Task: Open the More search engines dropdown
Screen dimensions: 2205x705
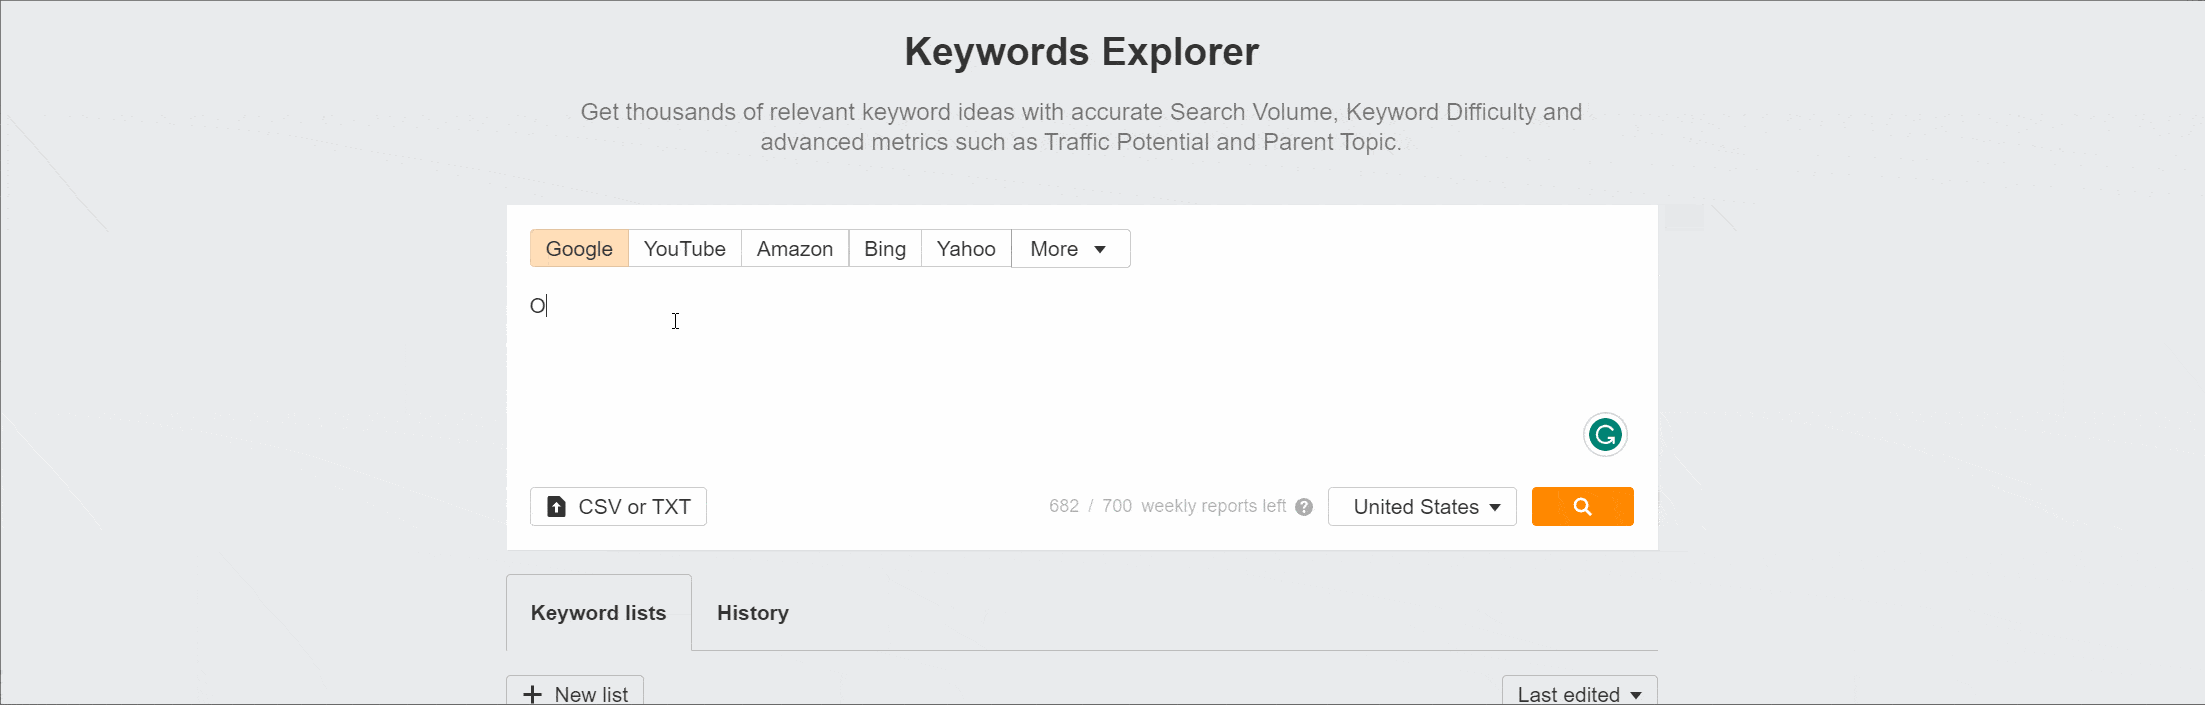Action: tap(1071, 249)
